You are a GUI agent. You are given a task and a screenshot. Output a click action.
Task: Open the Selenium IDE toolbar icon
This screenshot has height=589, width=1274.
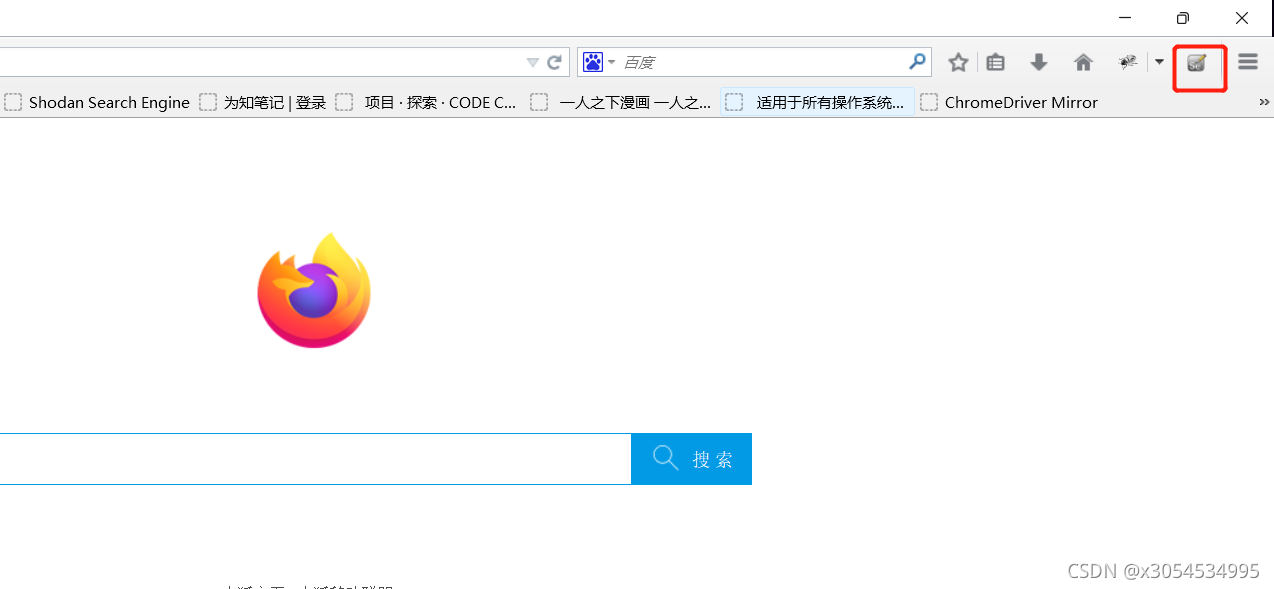[x=1197, y=63]
